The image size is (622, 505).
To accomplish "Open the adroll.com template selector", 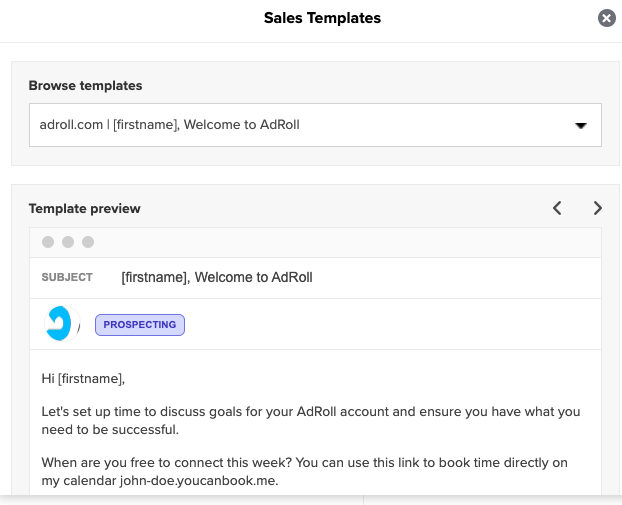I will [x=315, y=125].
